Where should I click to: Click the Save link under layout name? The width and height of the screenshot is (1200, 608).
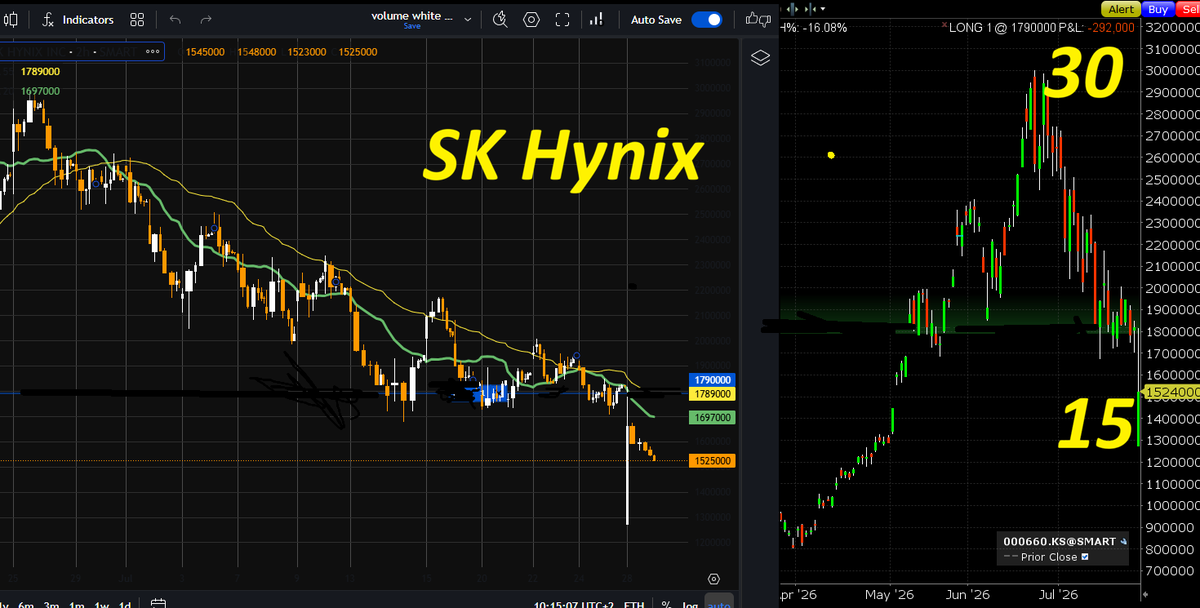click(x=412, y=27)
